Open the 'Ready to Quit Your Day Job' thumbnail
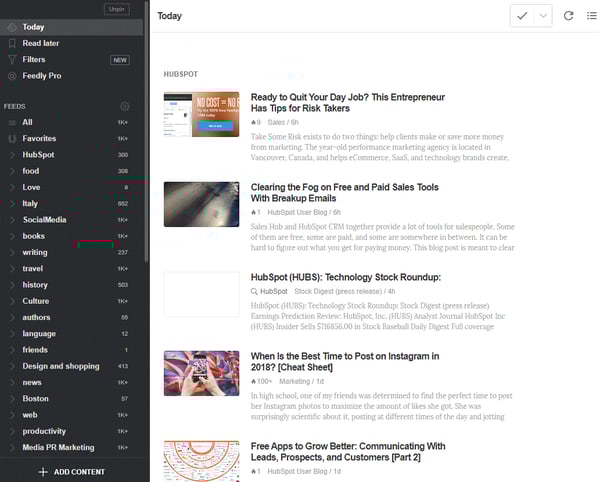This screenshot has height=482, width=600. click(201, 114)
